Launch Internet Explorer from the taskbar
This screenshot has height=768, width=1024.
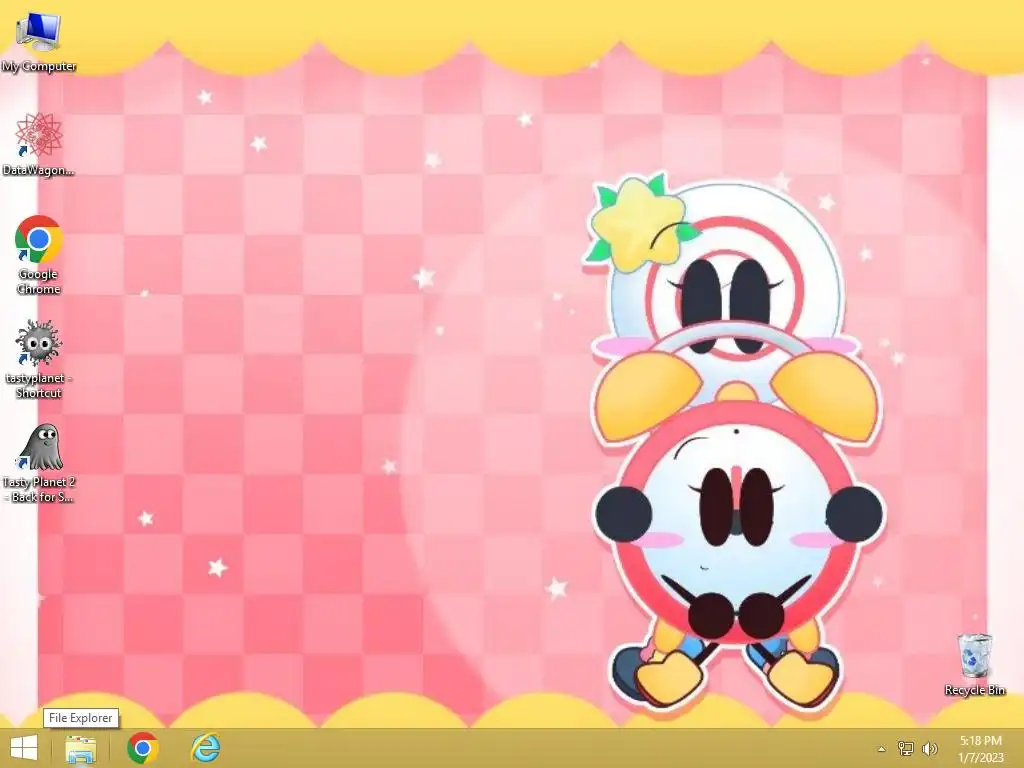205,748
